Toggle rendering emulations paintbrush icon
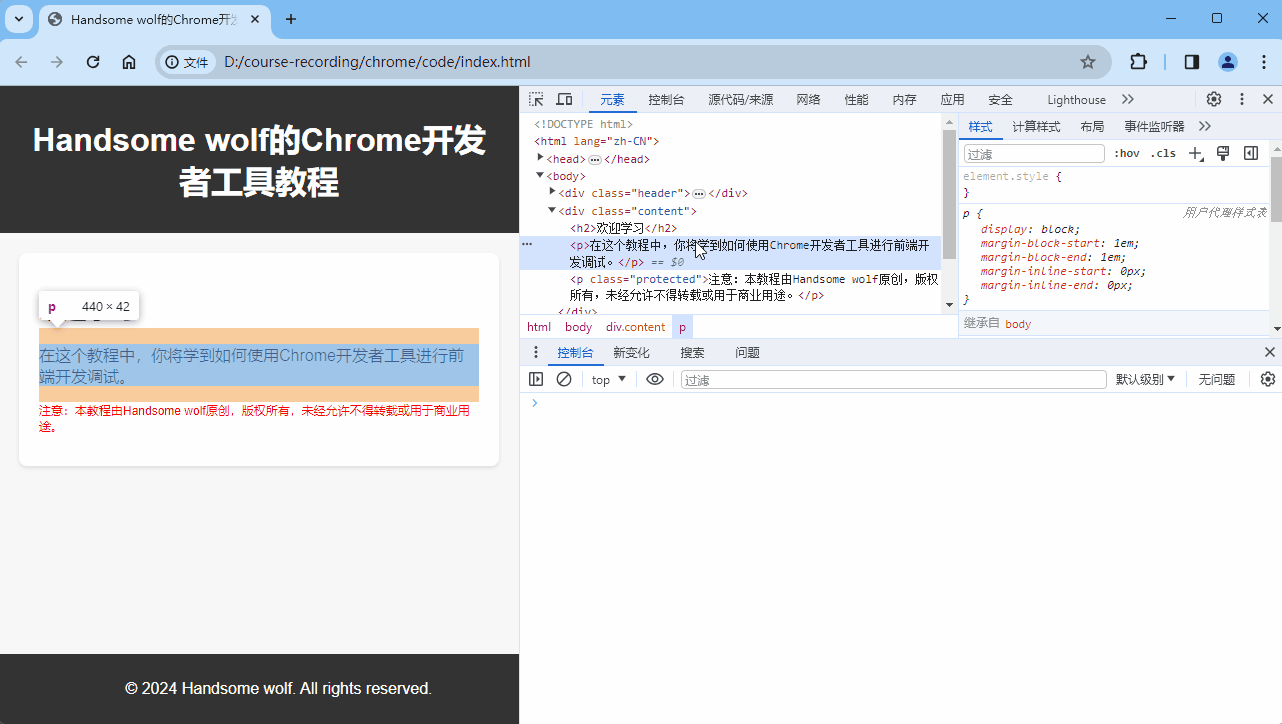1282x724 pixels. click(1222, 153)
